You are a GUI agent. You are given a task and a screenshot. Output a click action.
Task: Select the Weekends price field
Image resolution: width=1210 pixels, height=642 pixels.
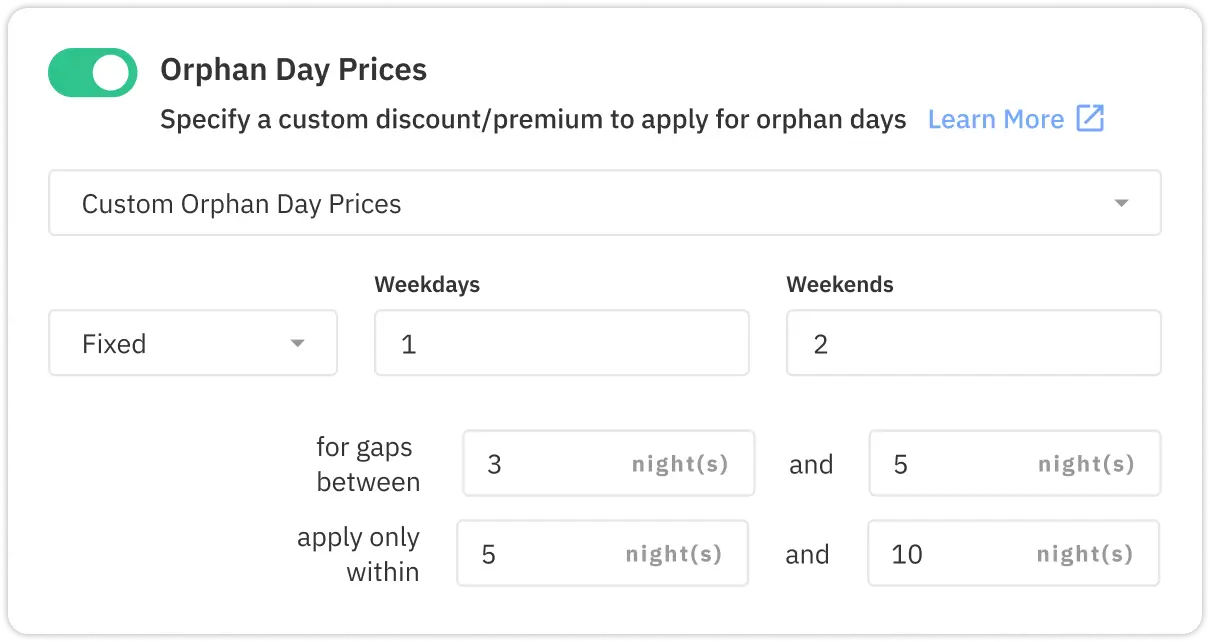click(973, 343)
